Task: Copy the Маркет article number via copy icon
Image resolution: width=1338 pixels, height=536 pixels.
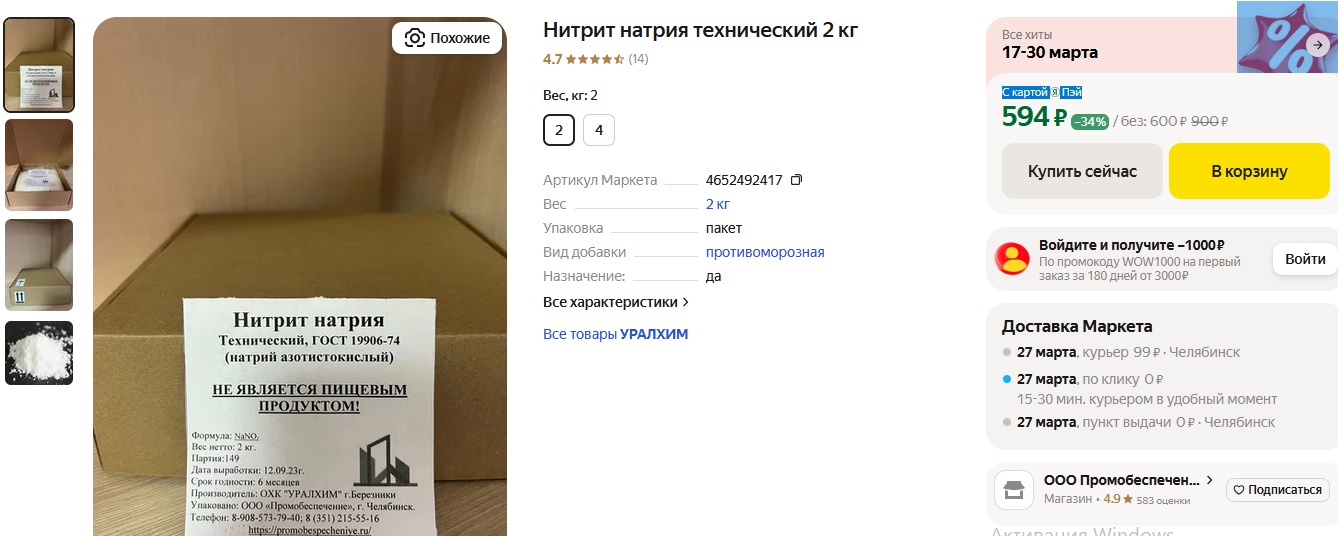Action: pos(796,180)
